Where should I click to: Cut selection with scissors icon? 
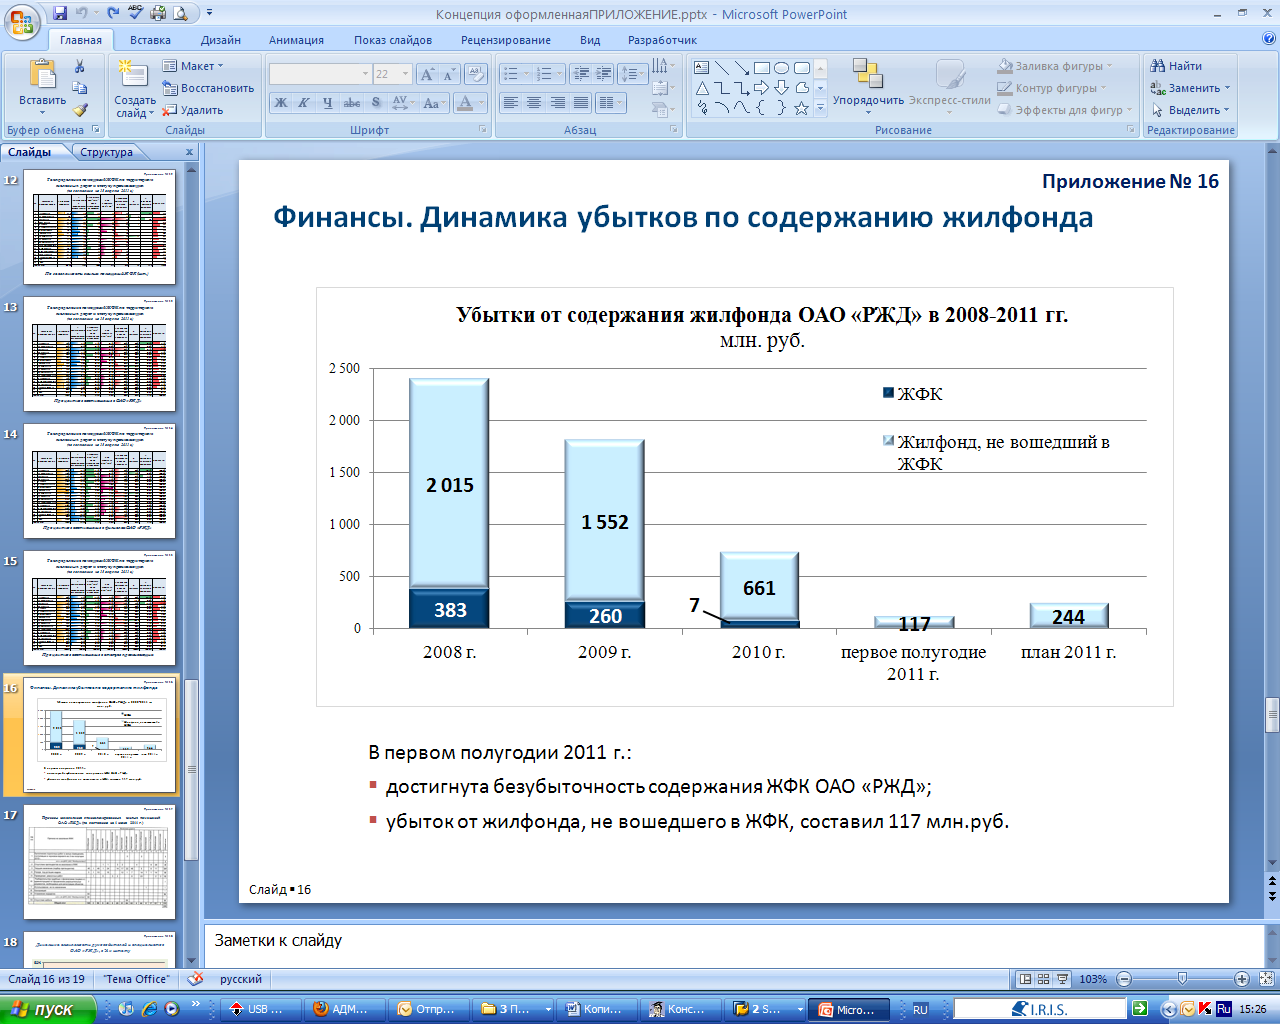tap(80, 66)
